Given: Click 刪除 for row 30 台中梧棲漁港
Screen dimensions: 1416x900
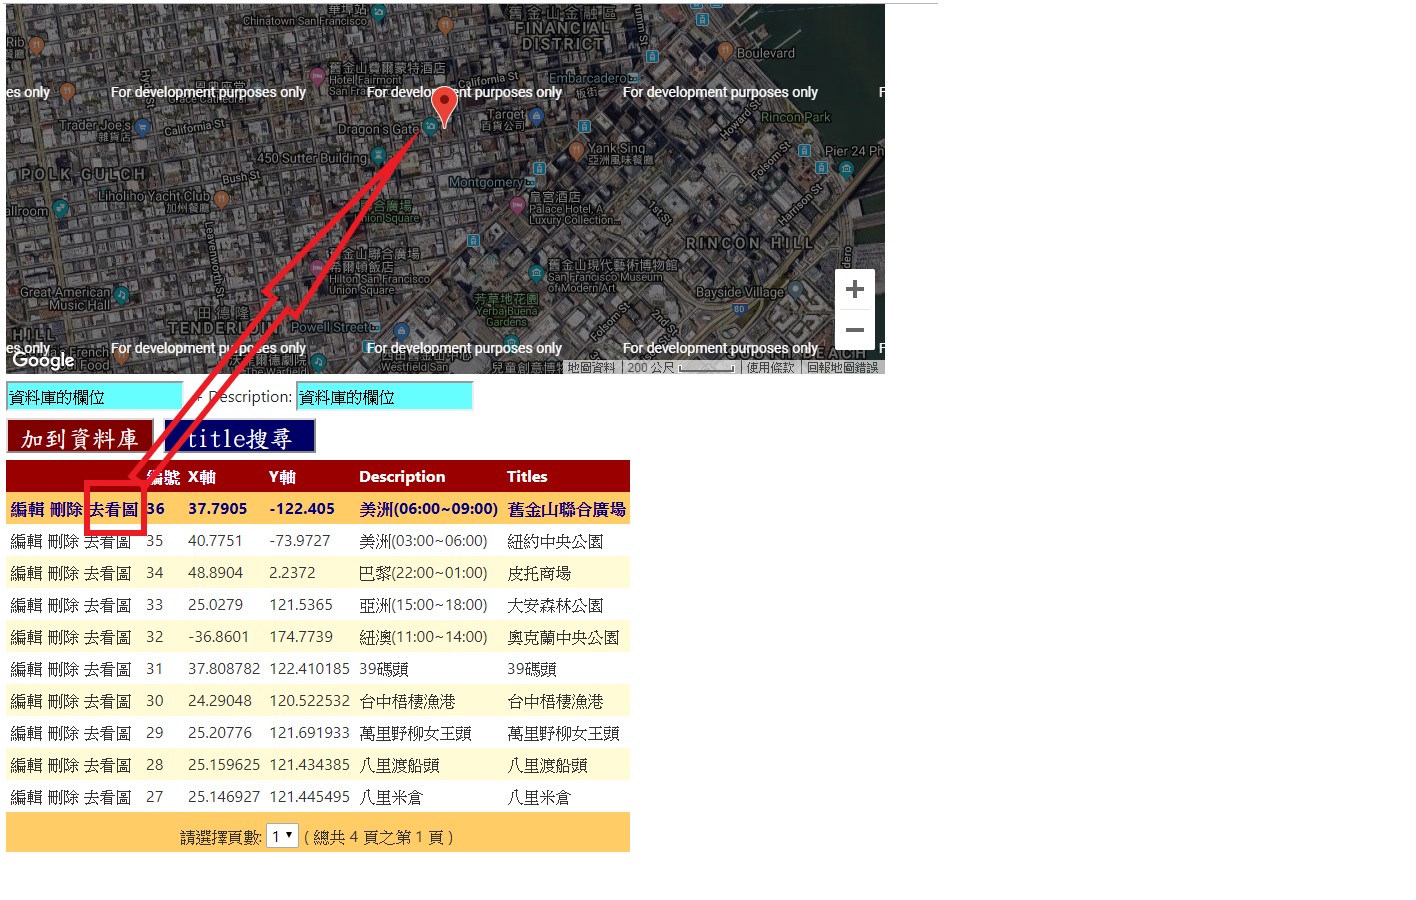Looking at the screenshot, I should [x=63, y=701].
